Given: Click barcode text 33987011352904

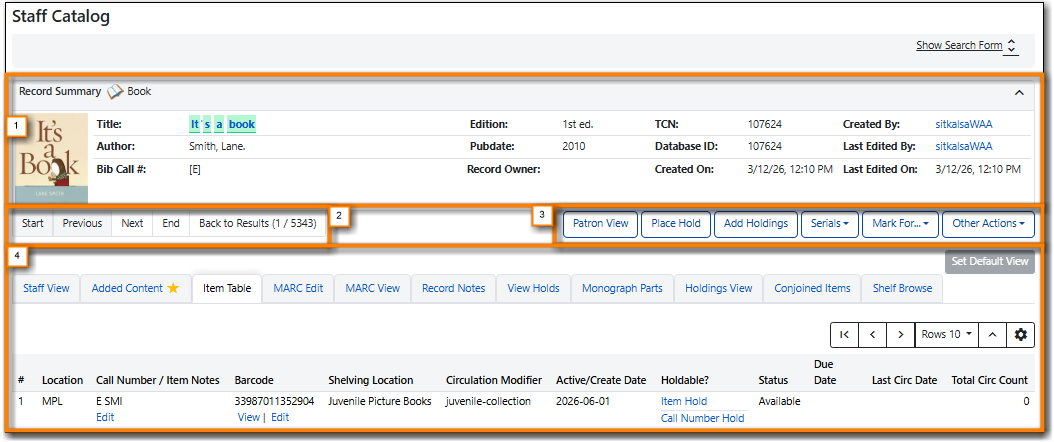Looking at the screenshot, I should [274, 402].
